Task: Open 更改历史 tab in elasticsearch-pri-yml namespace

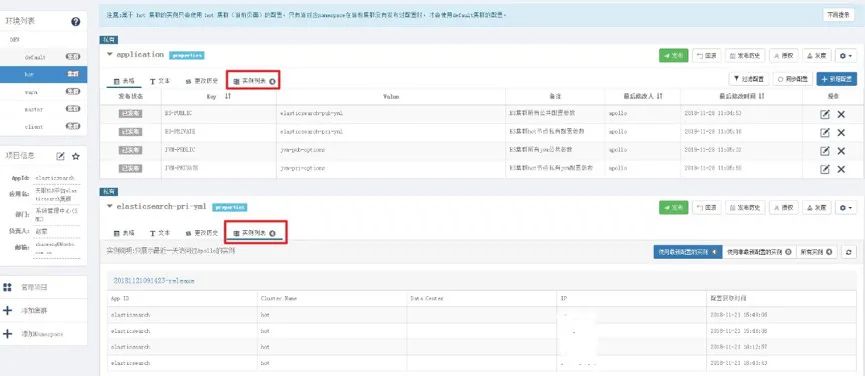Action: pyautogui.click(x=202, y=233)
